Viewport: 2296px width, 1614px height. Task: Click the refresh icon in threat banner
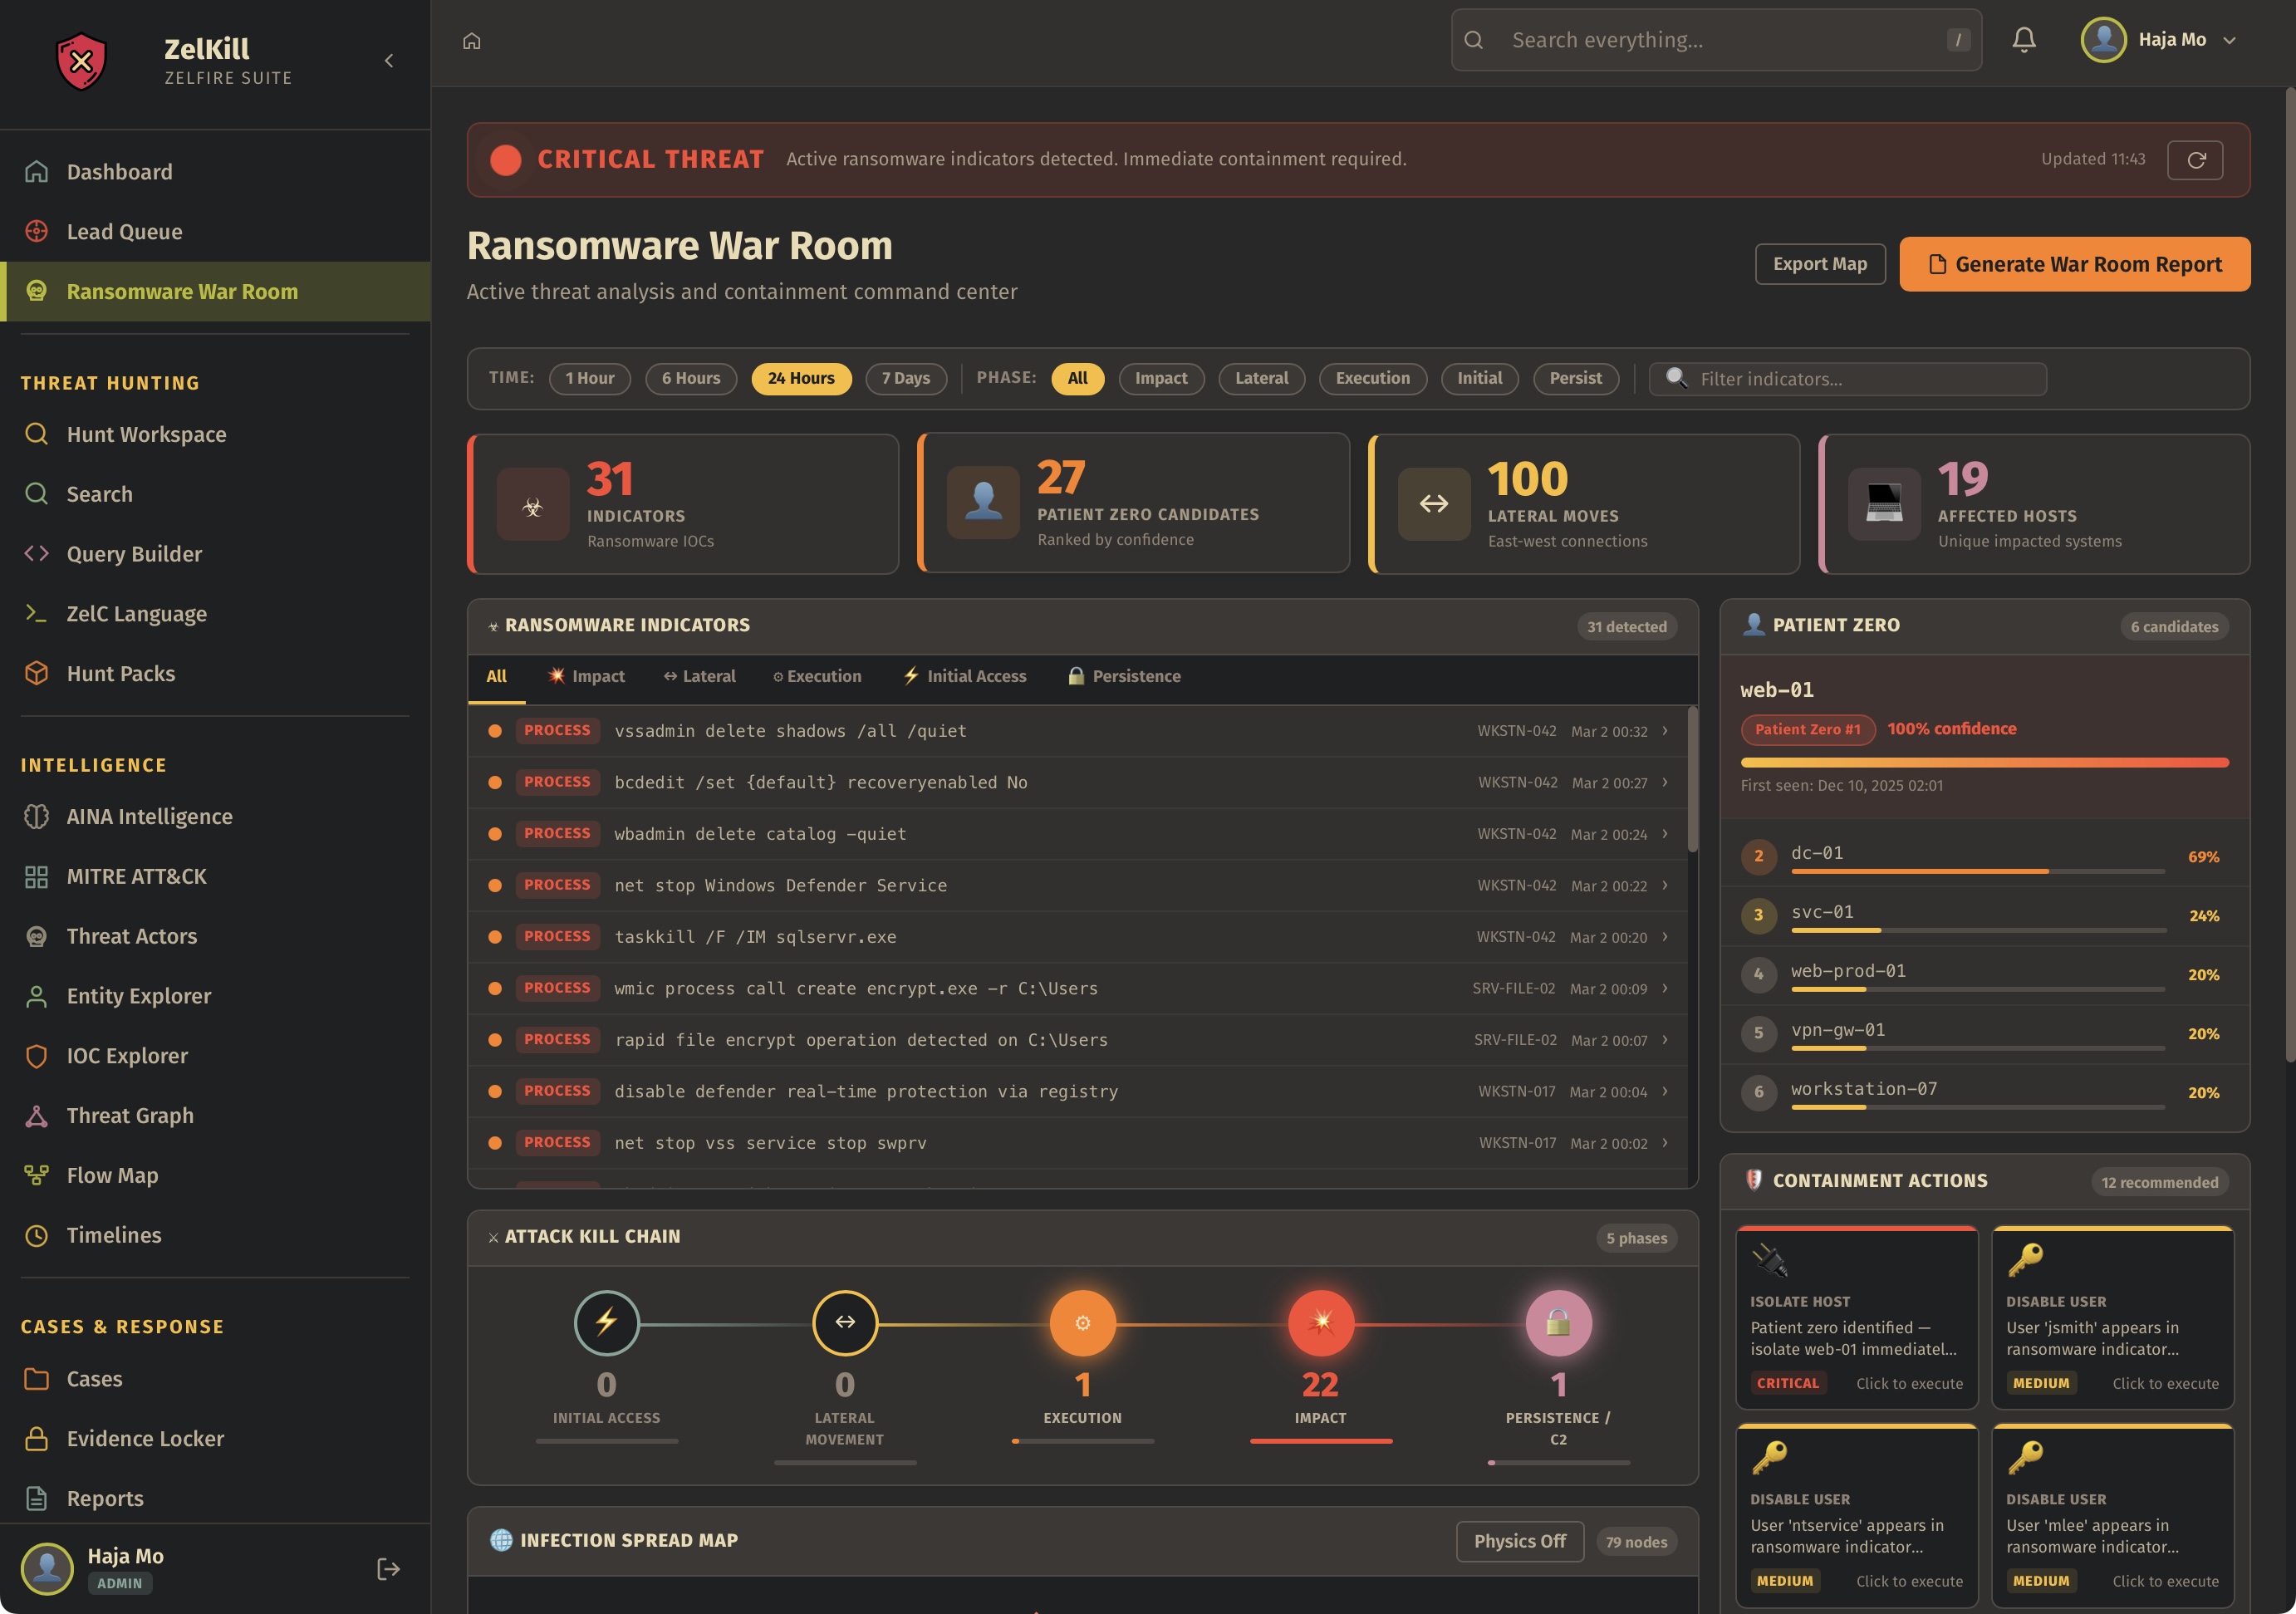click(2195, 160)
